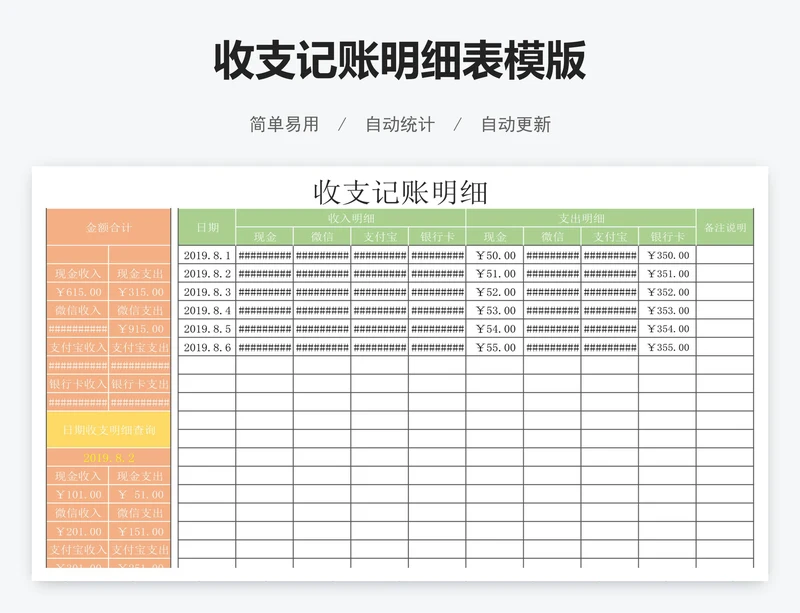The image size is (800, 613).
Task: Click the 日期 column header
Action: click(207, 227)
